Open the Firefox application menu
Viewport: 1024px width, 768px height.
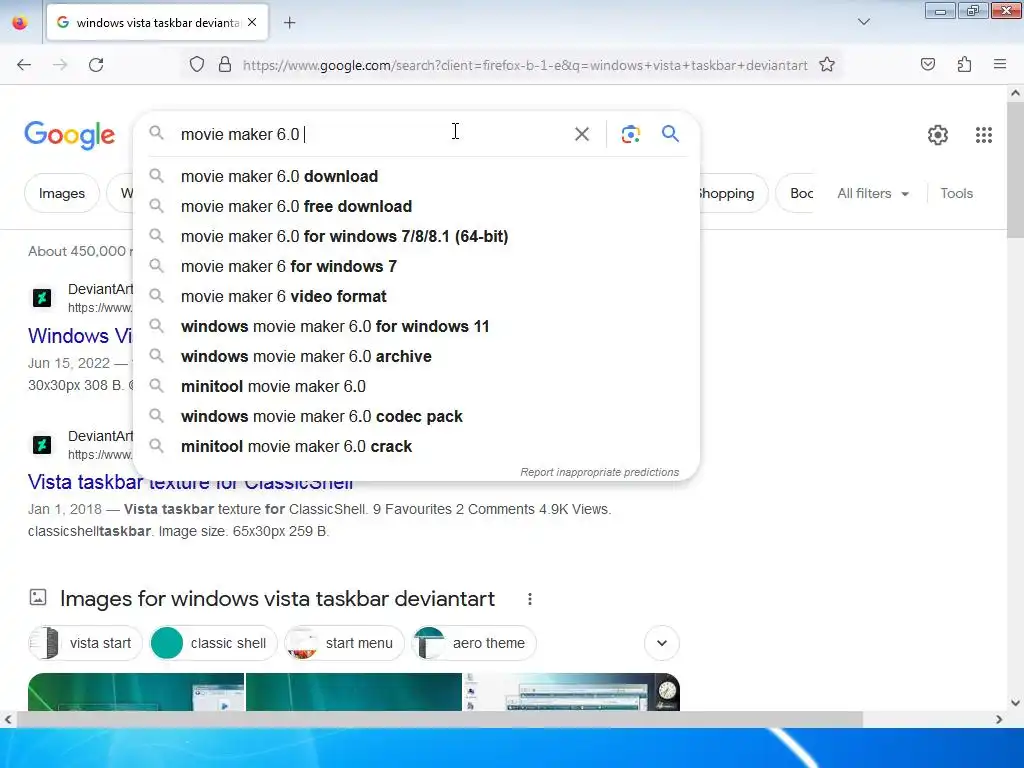tap(1000, 64)
